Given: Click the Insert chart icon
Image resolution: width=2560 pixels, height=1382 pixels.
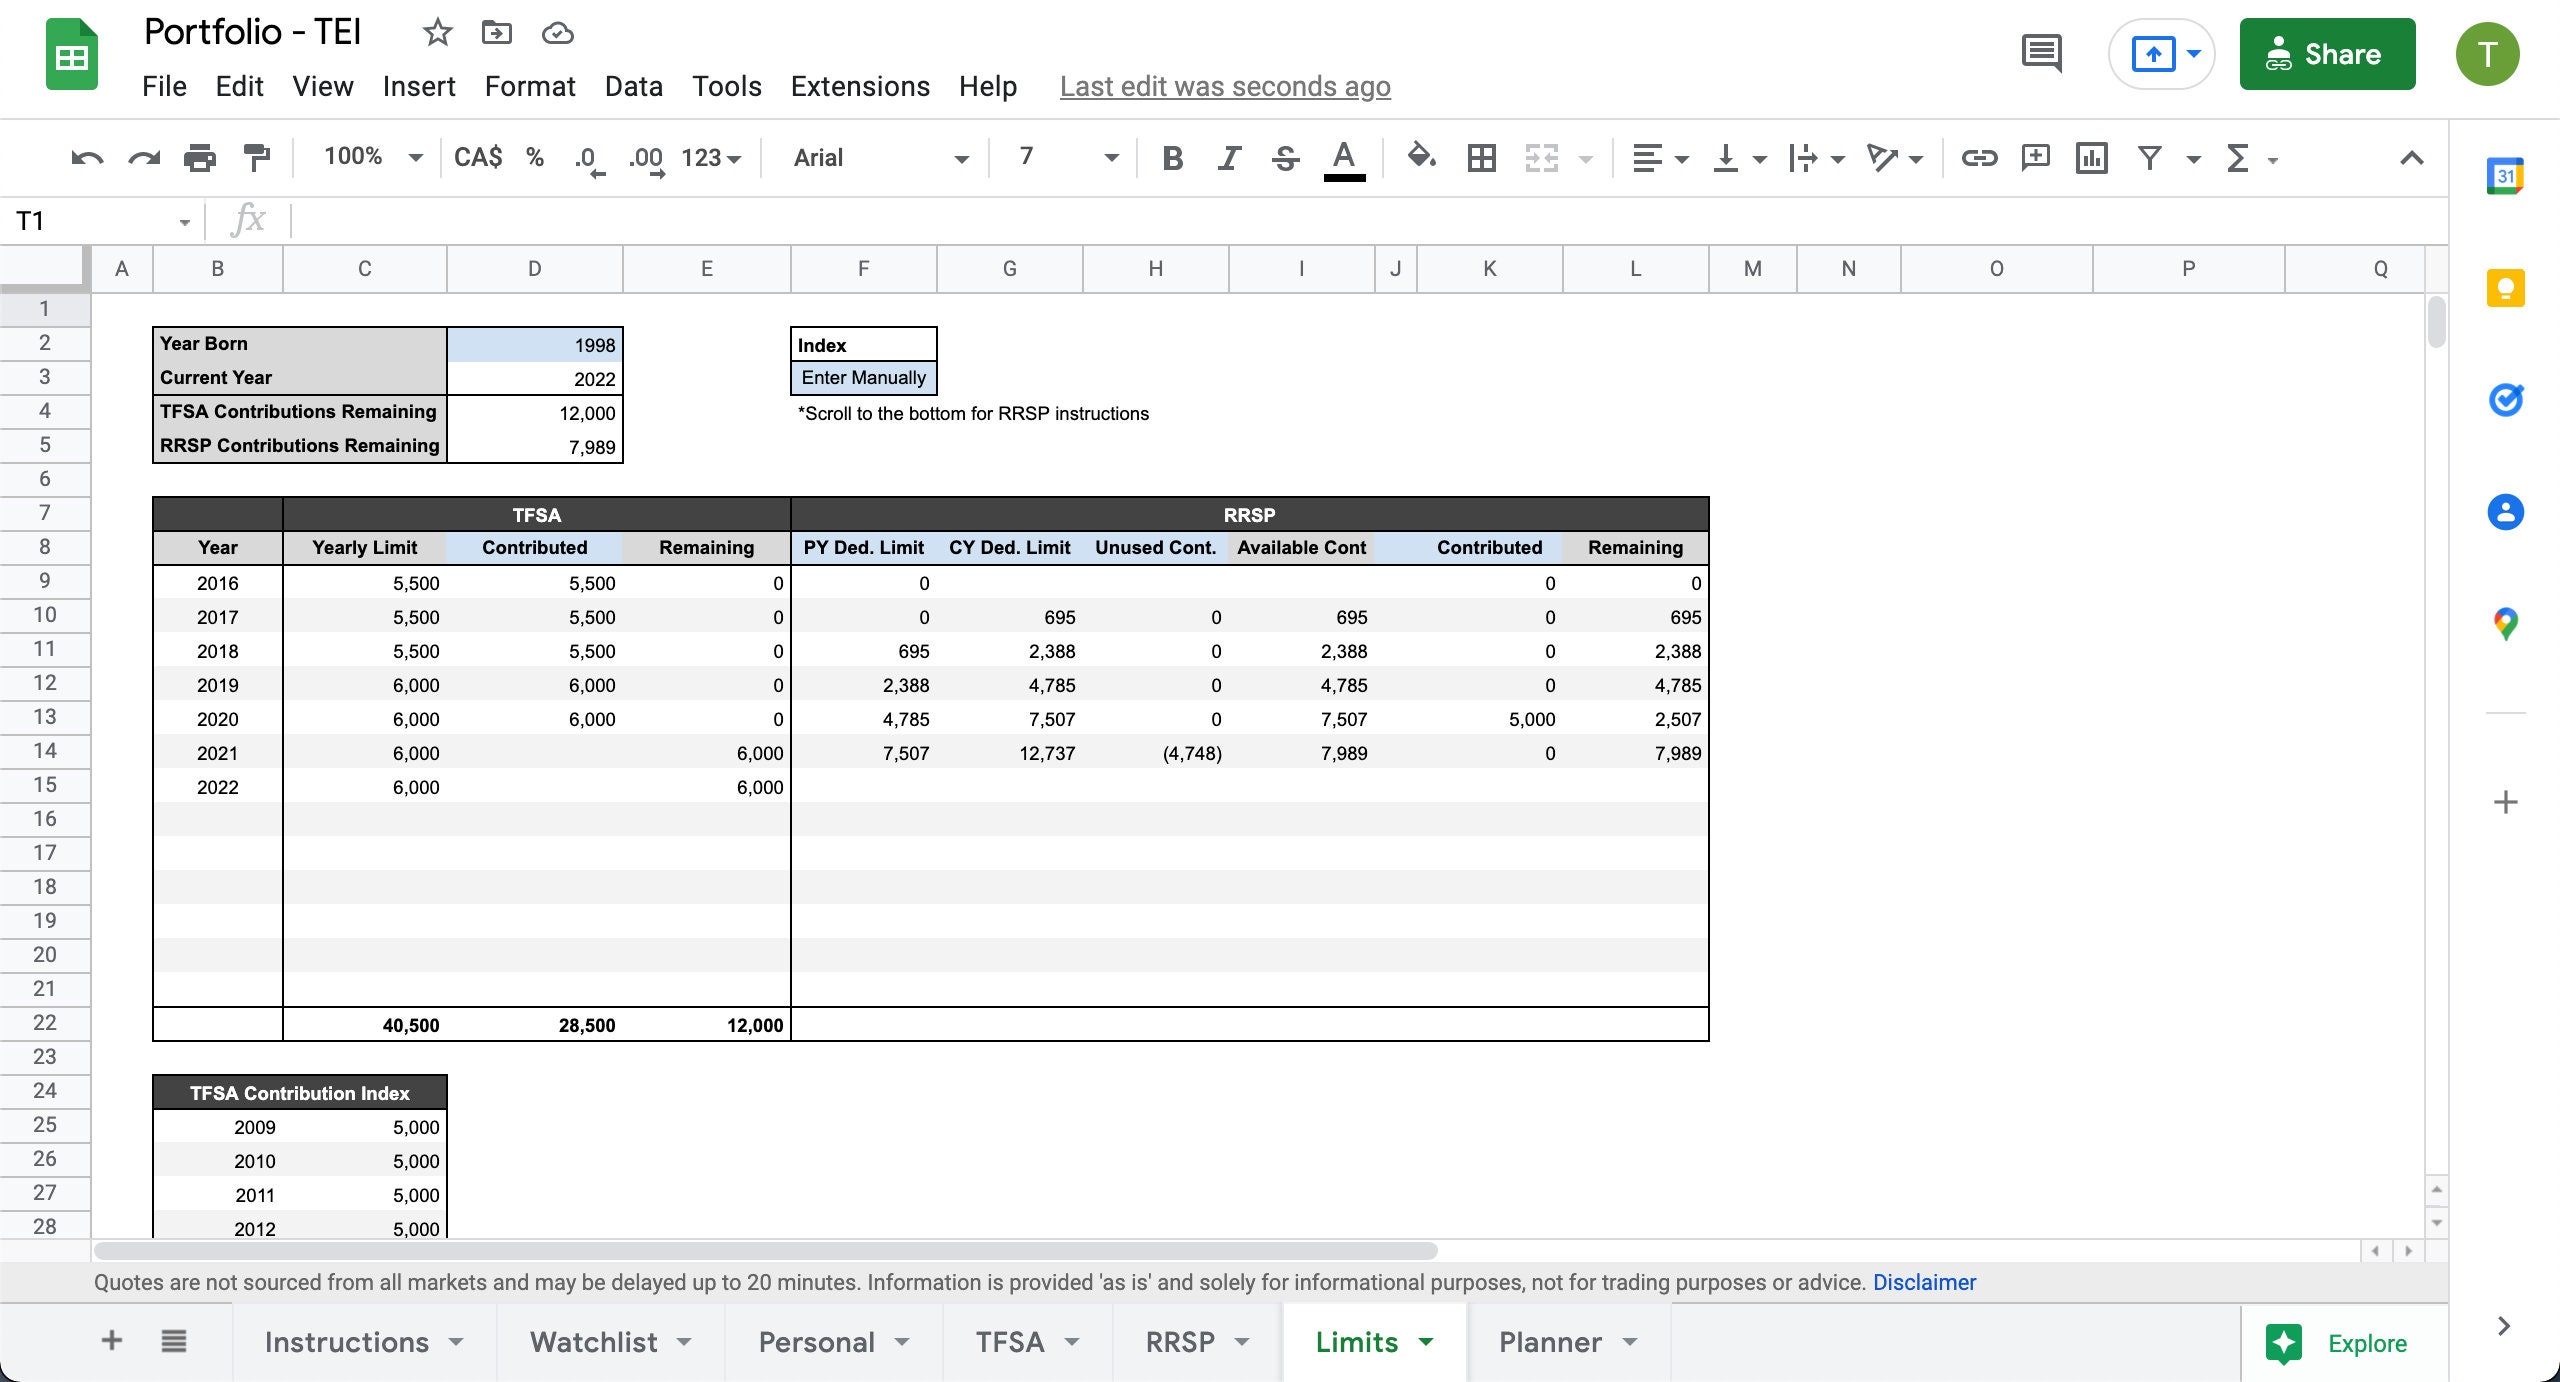Looking at the screenshot, I should click(2091, 158).
